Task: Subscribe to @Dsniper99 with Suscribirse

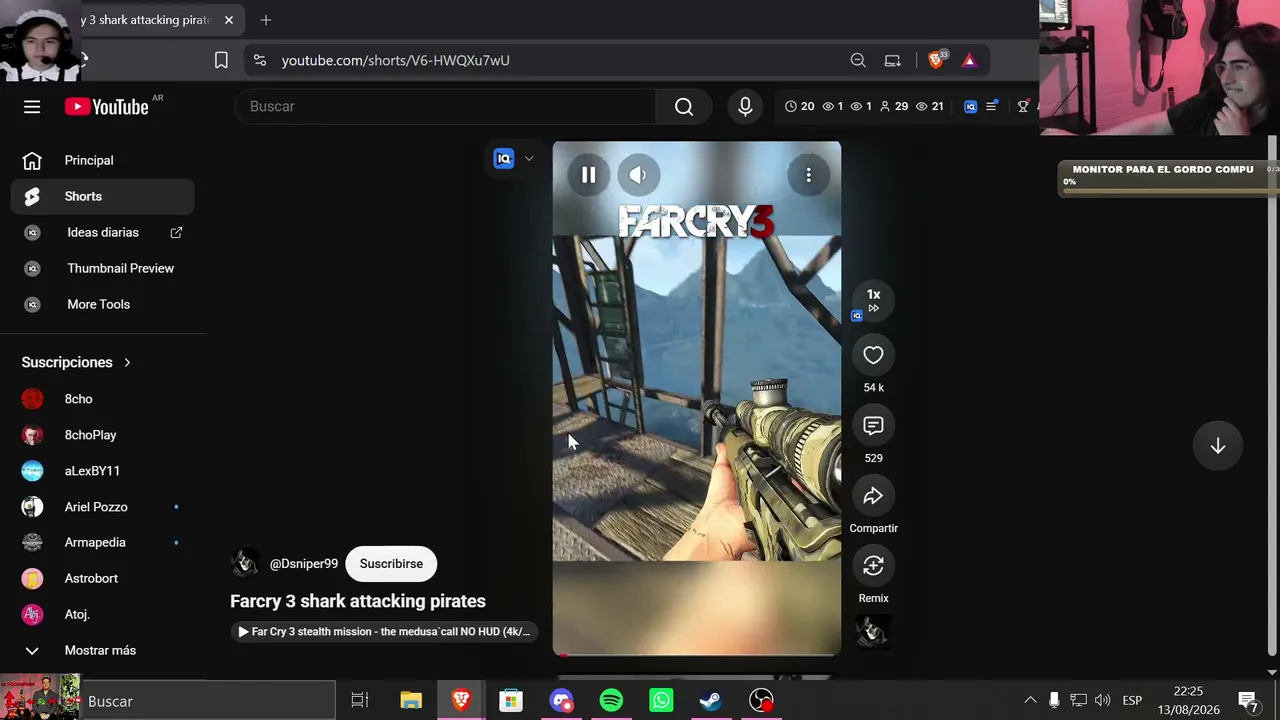Action: pos(391,564)
